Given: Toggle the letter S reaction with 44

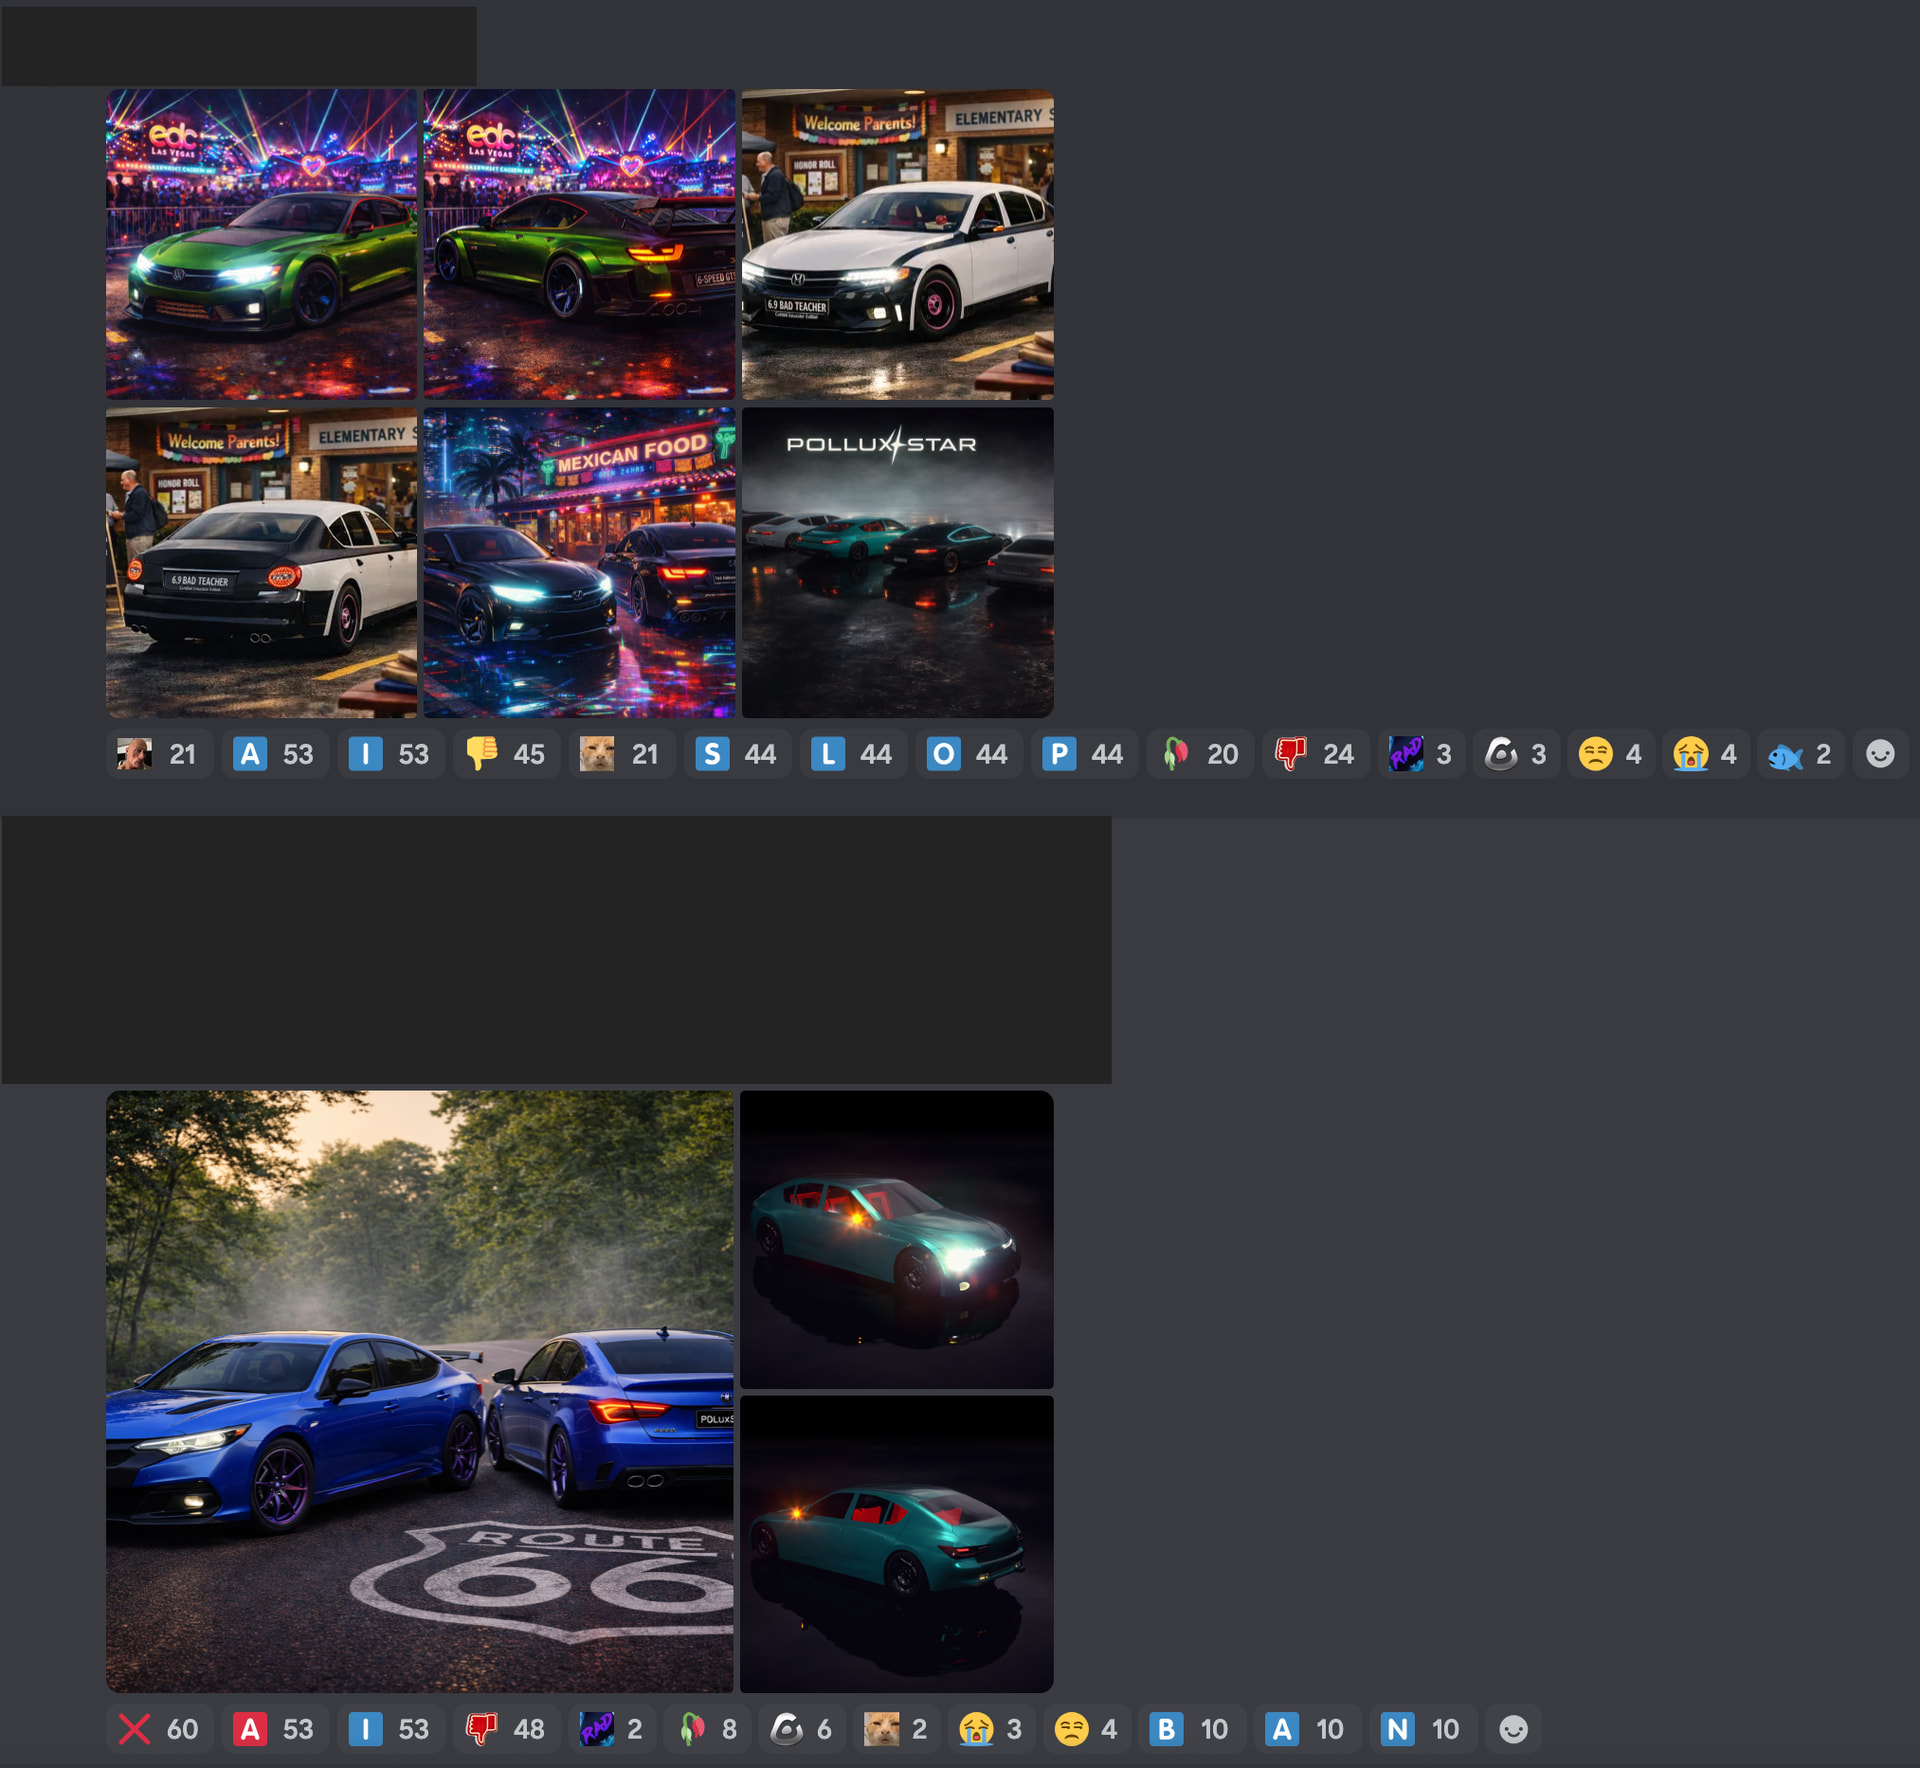Looking at the screenshot, I should [737, 754].
